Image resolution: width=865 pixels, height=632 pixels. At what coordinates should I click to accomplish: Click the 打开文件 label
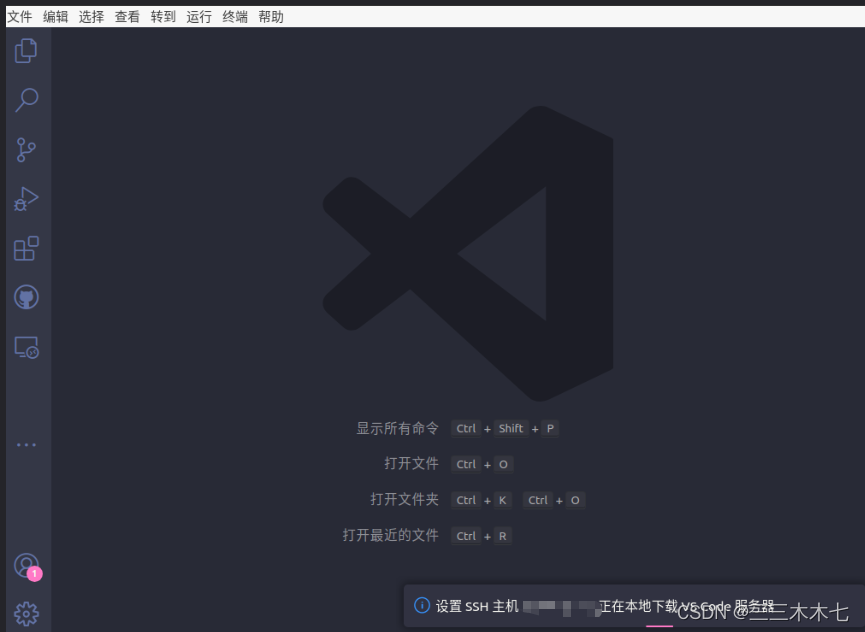pos(412,464)
